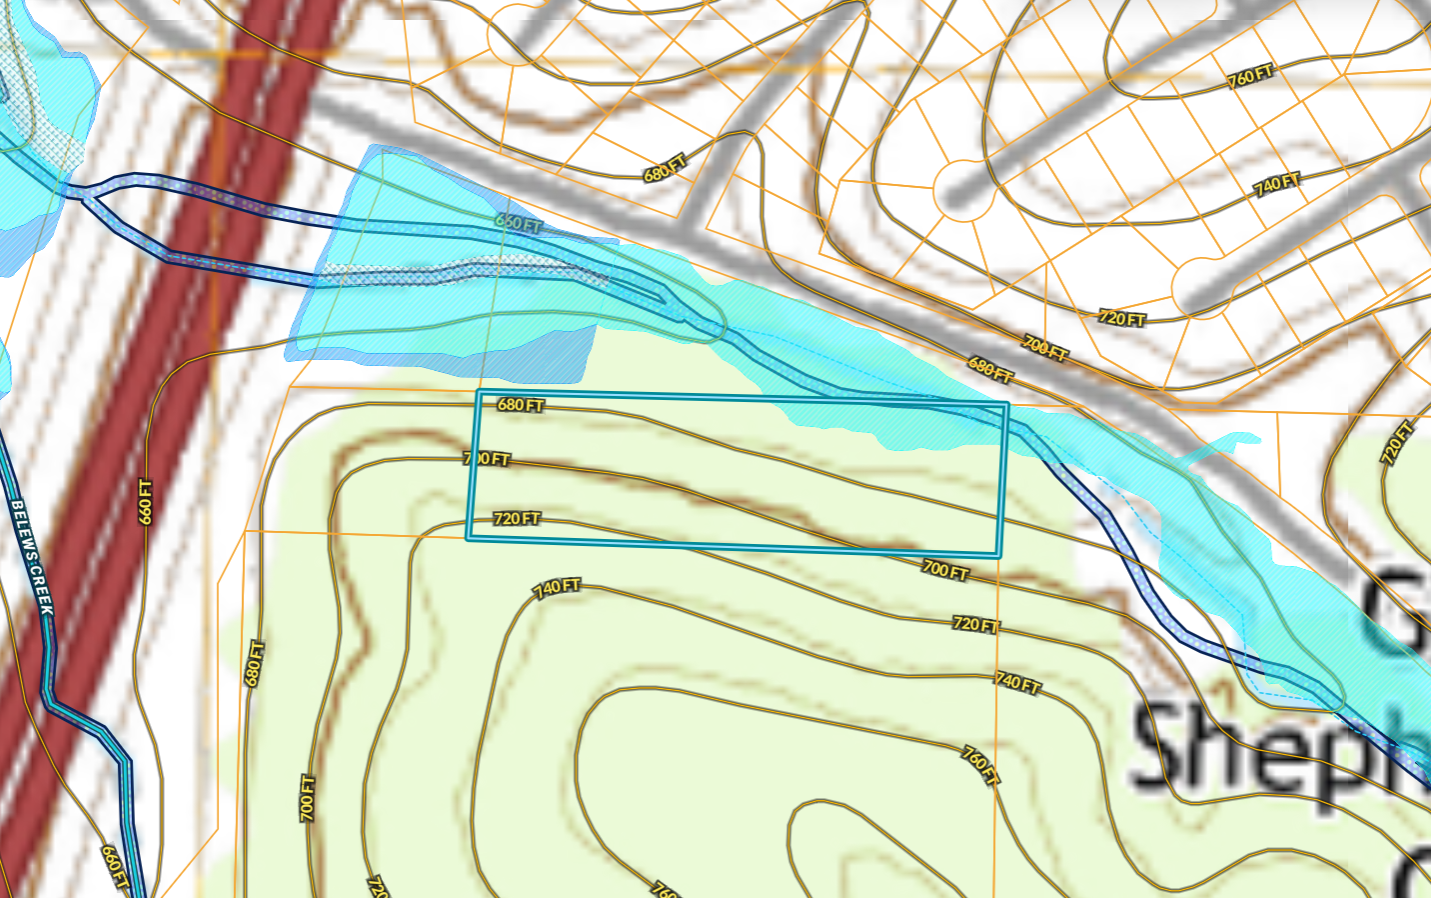Image resolution: width=1431 pixels, height=898 pixels.
Task: Click the 660 FT label next to Belews Creek
Action: tap(115, 866)
